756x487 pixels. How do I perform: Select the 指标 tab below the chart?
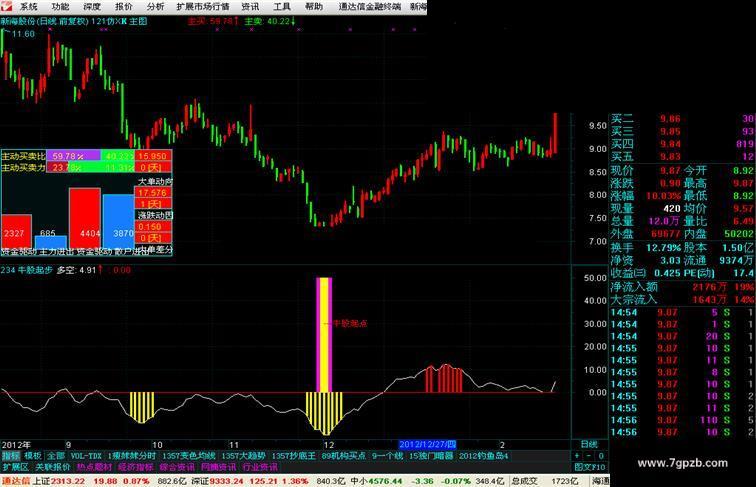point(10,456)
